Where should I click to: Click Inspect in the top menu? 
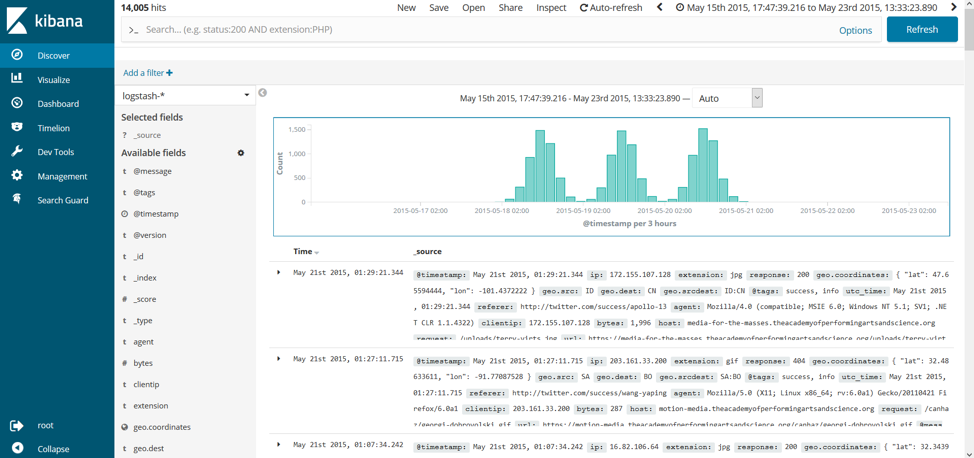[551, 7]
